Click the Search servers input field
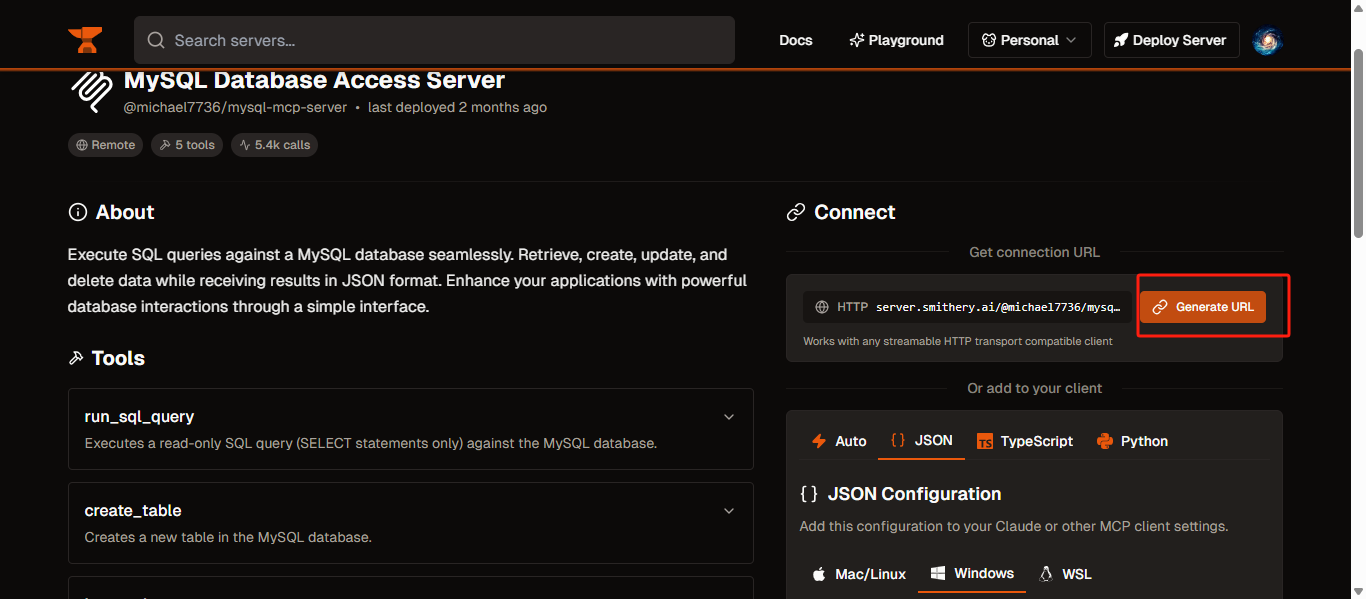This screenshot has height=599, width=1366. [434, 40]
